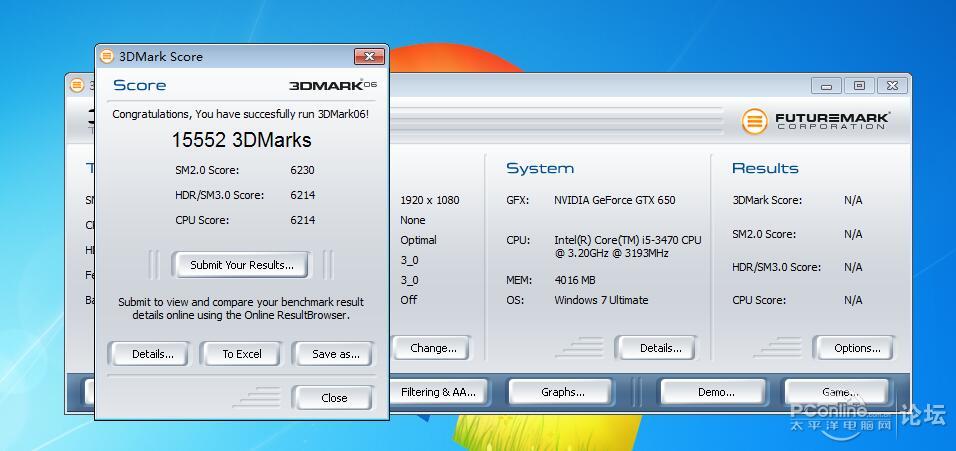The width and height of the screenshot is (956, 451).
Task: Click the HDR/SM3.0 Score label in dialog
Action: pos(219,195)
